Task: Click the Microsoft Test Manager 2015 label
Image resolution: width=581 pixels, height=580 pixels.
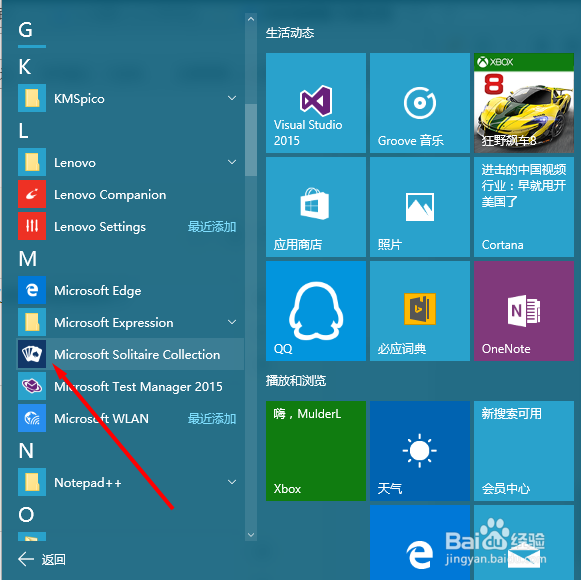Action: pos(138,387)
